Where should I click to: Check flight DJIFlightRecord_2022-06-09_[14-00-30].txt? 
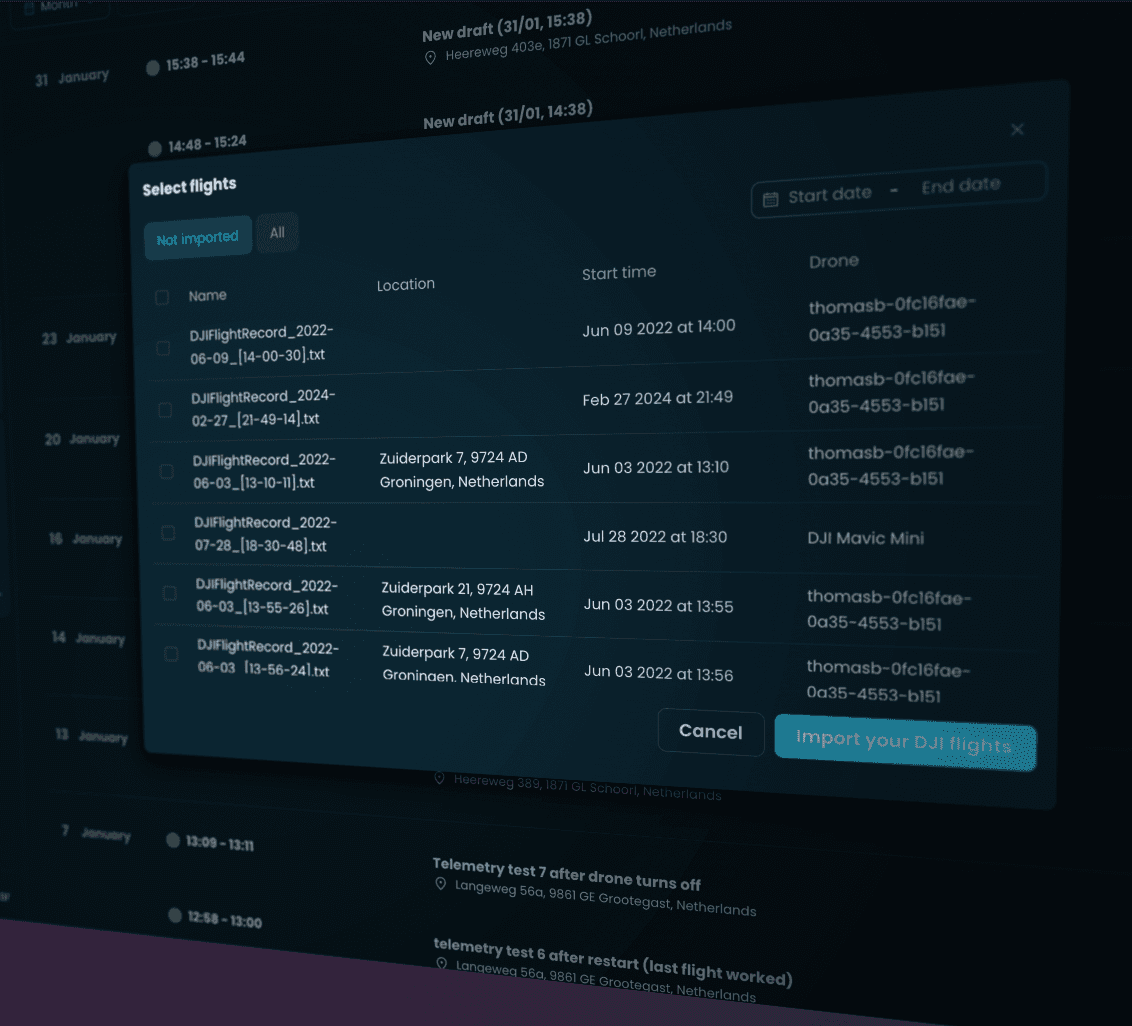pos(163,348)
